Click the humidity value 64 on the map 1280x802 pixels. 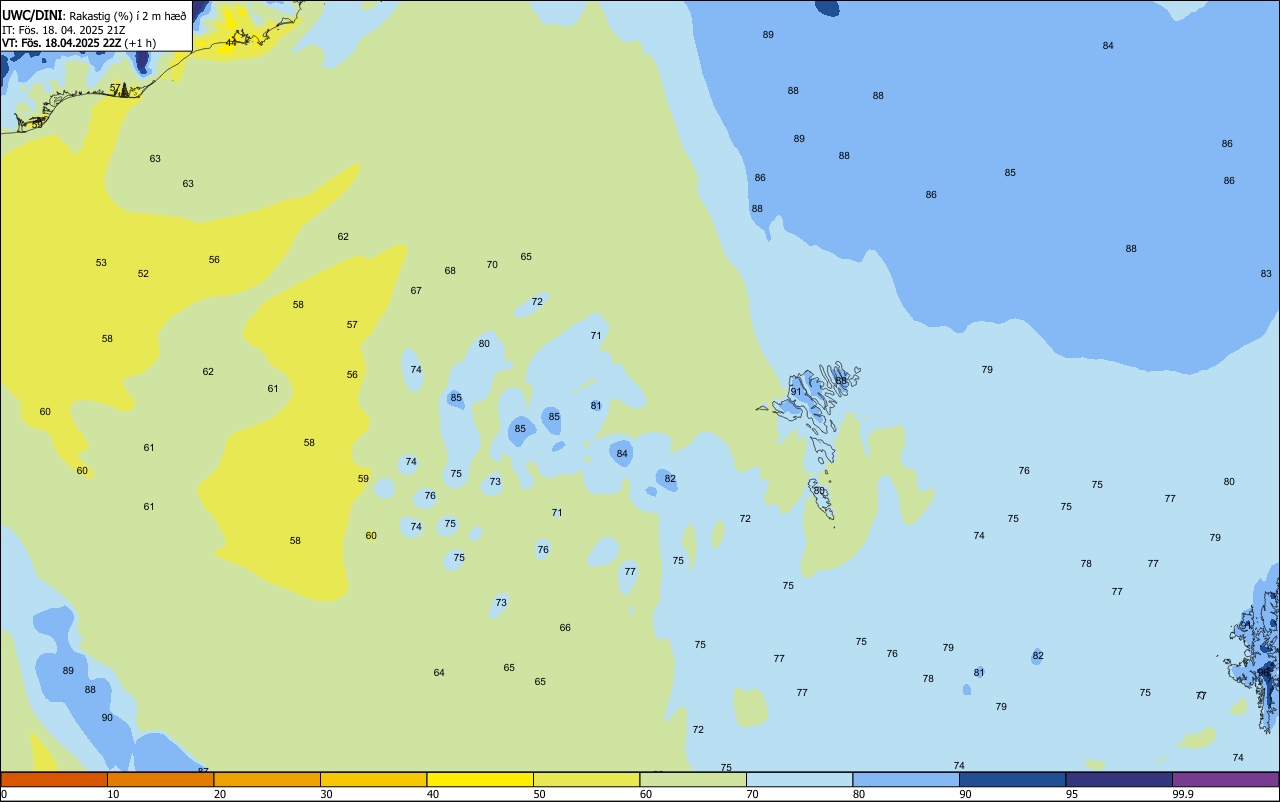coord(439,673)
